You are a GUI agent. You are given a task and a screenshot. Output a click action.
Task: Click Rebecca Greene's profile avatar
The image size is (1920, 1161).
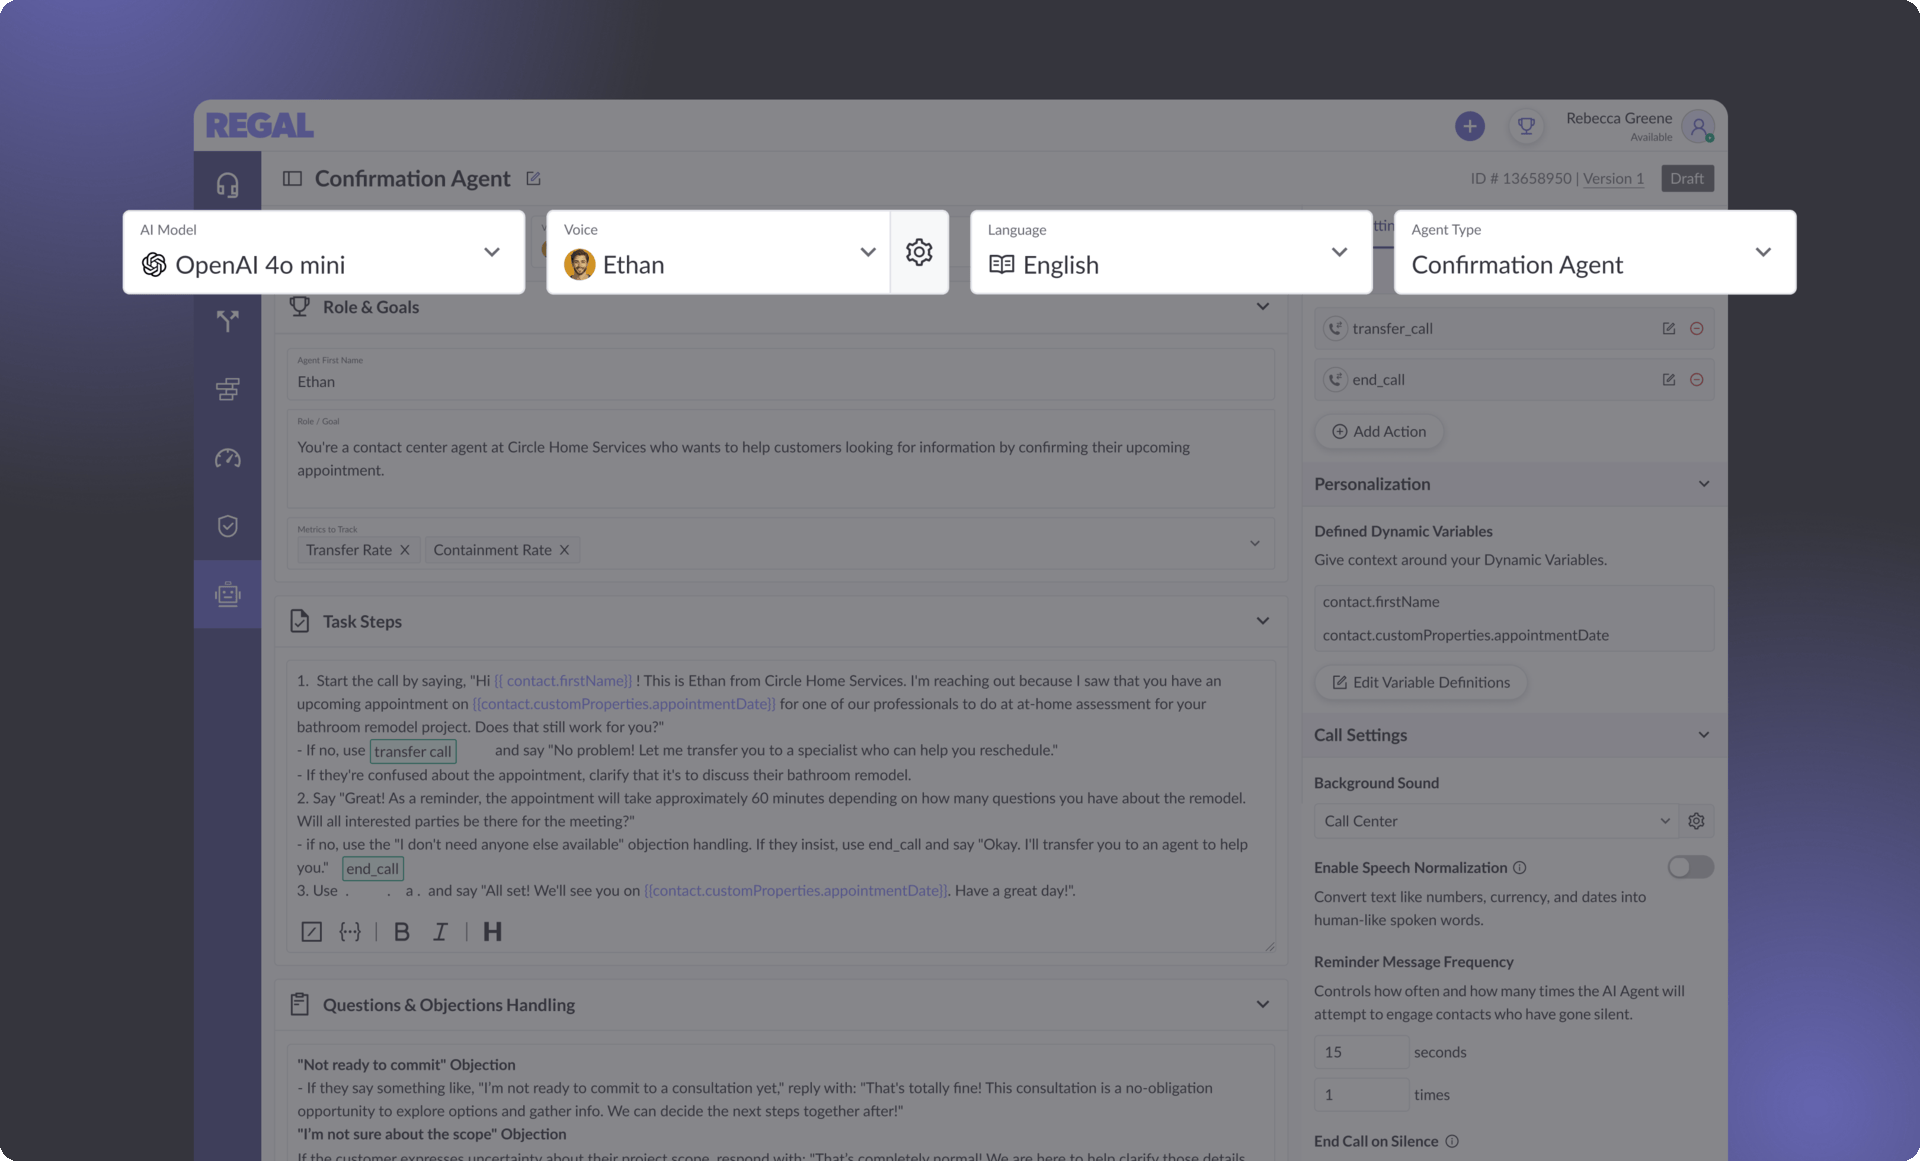tap(1698, 126)
